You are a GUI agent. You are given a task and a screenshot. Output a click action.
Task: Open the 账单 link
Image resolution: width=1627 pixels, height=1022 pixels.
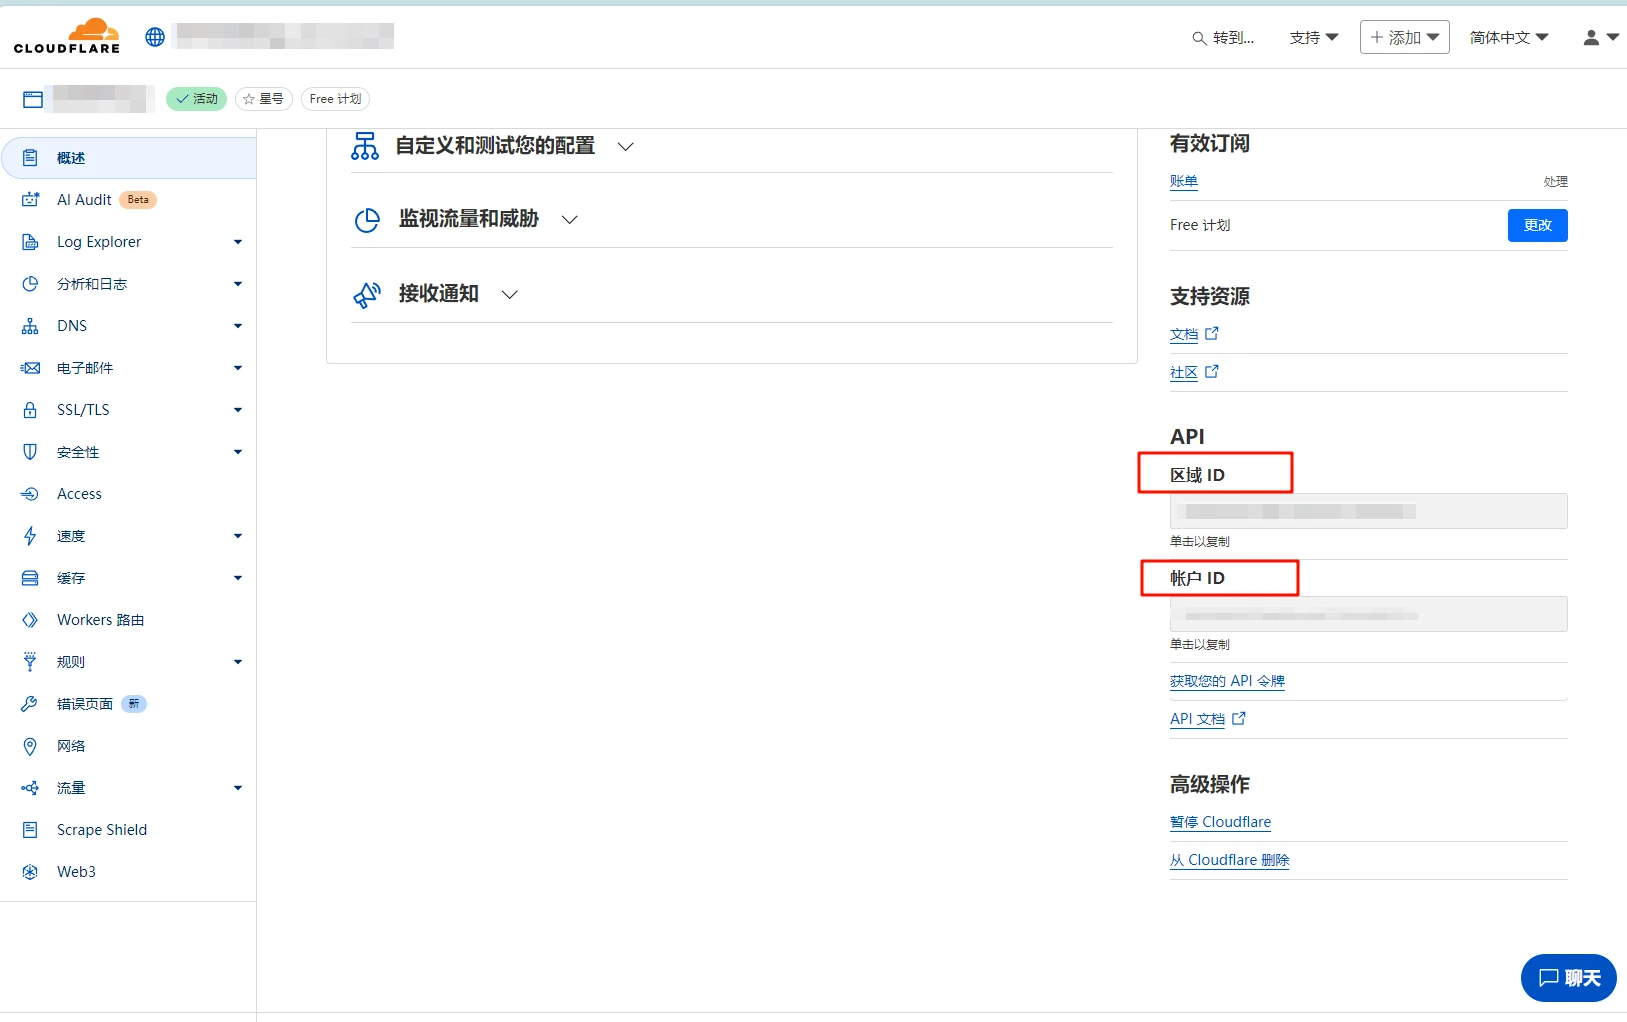point(1184,182)
